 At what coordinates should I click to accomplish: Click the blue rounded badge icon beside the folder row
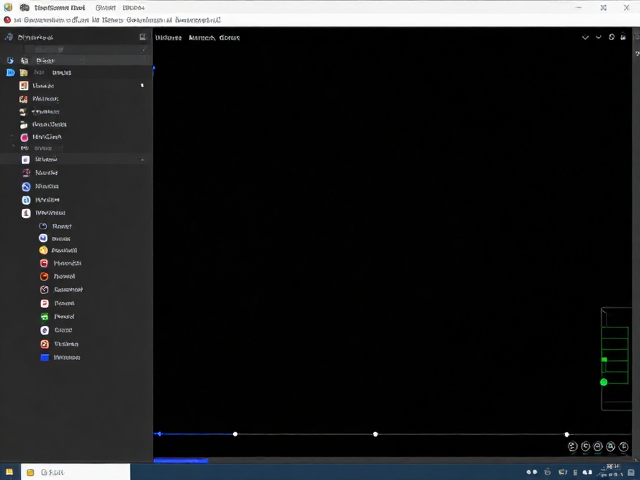click(x=11, y=73)
